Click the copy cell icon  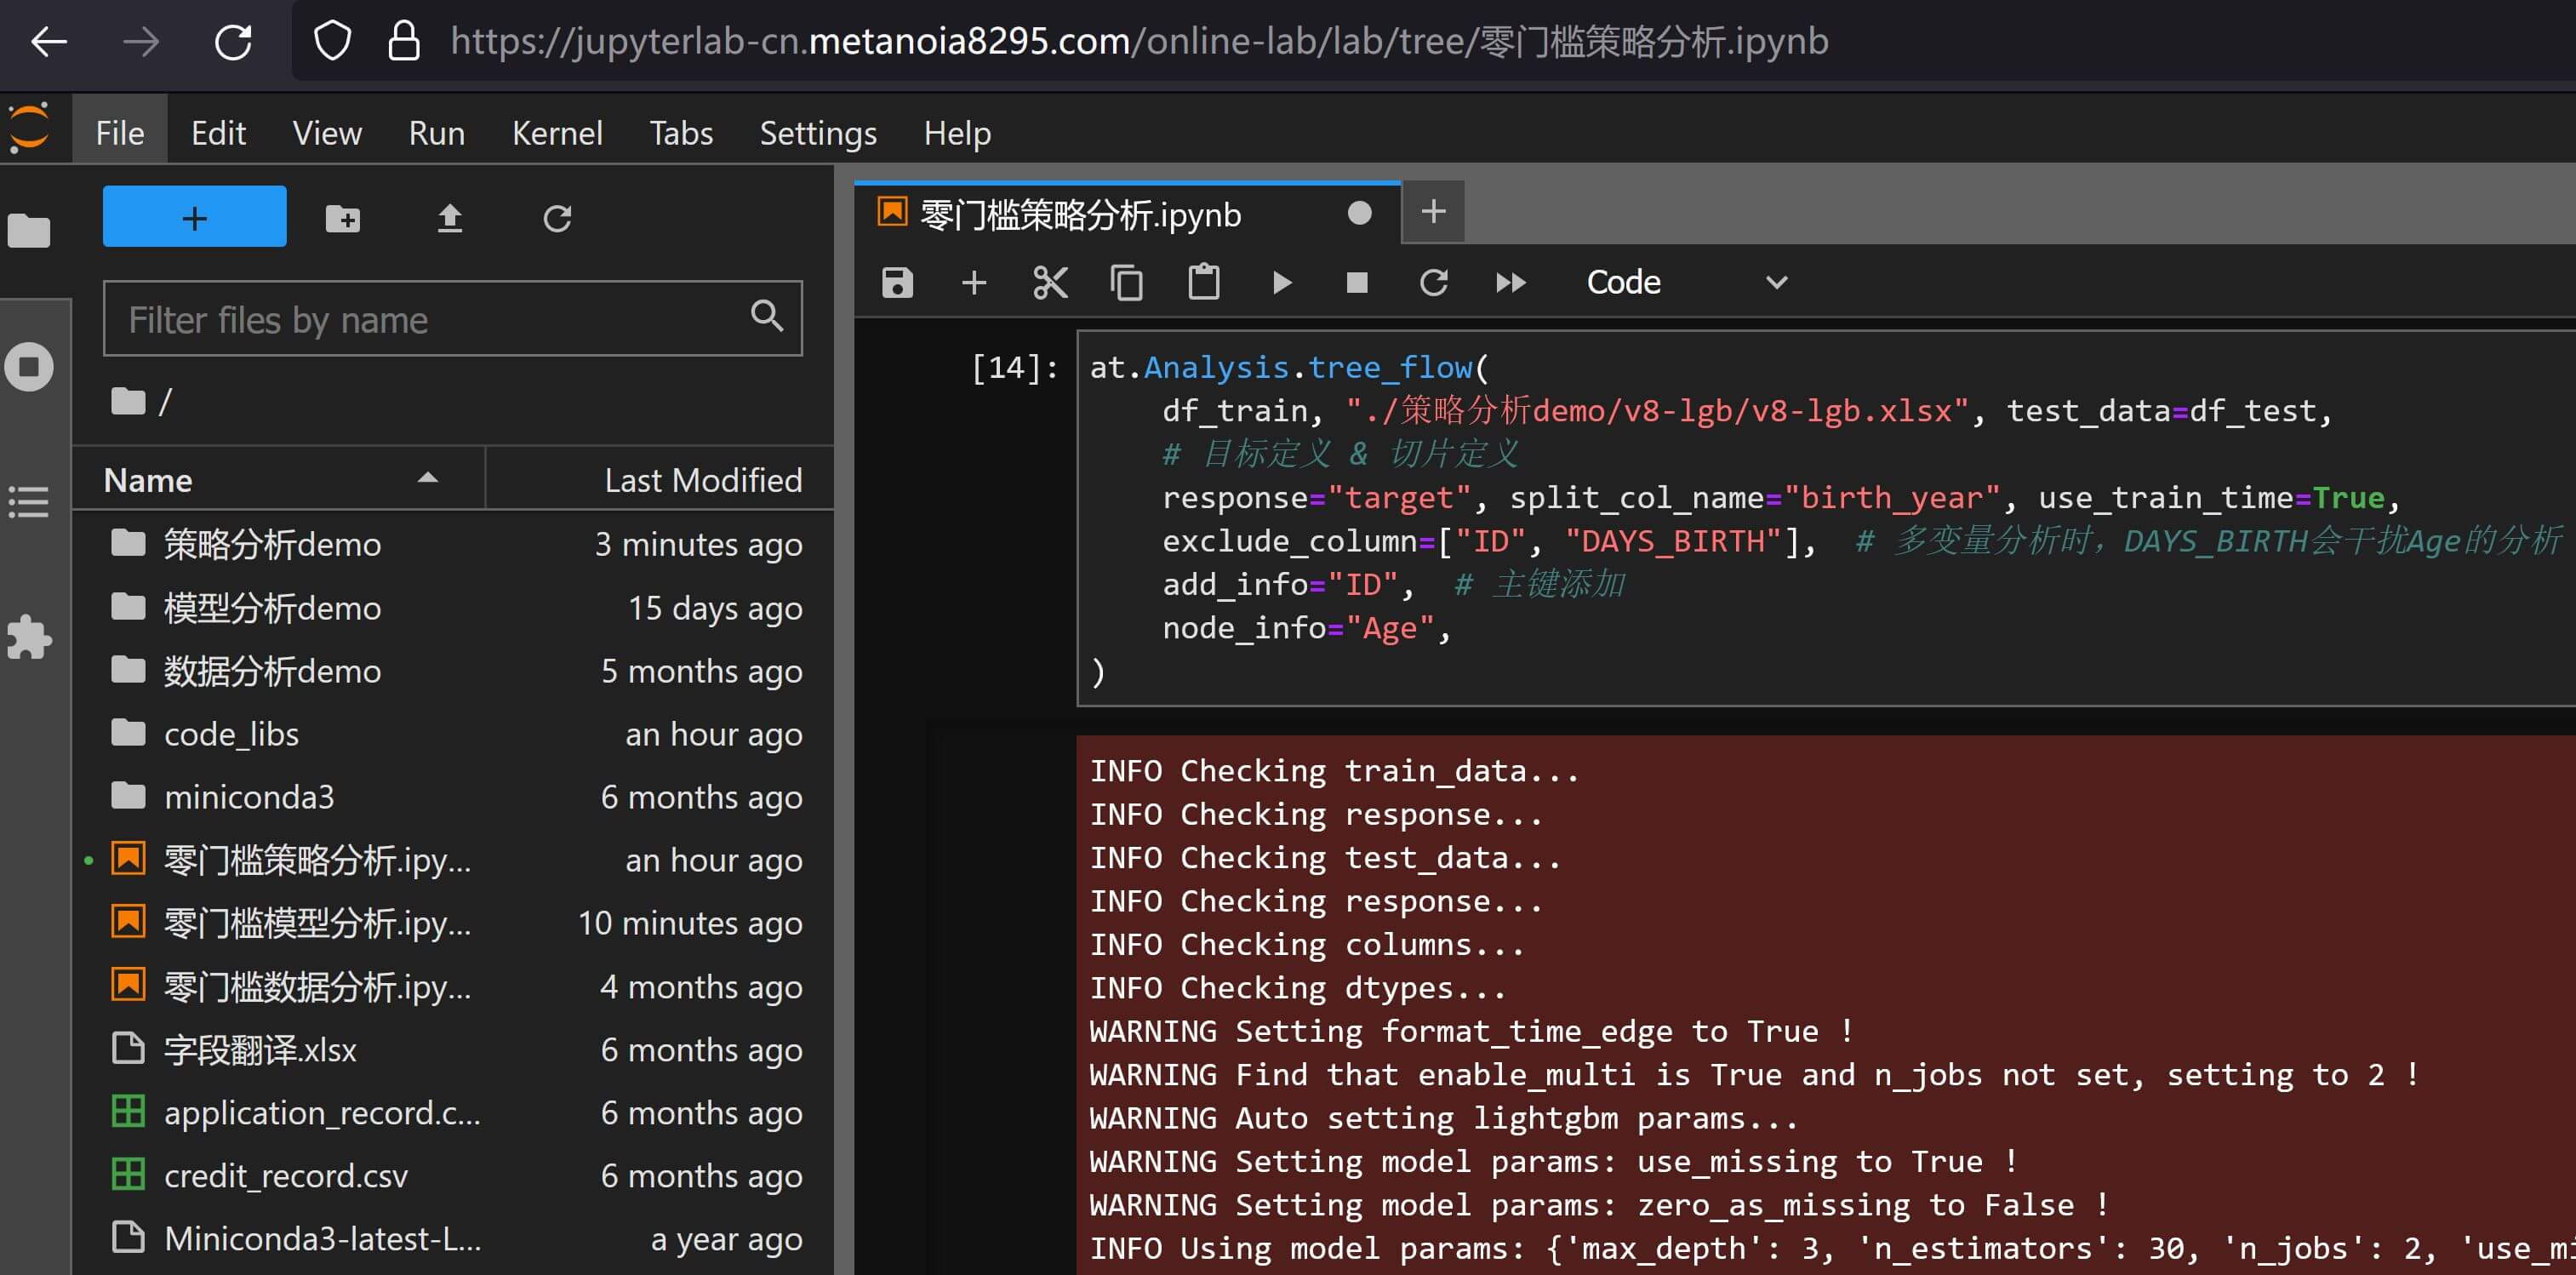1126,283
